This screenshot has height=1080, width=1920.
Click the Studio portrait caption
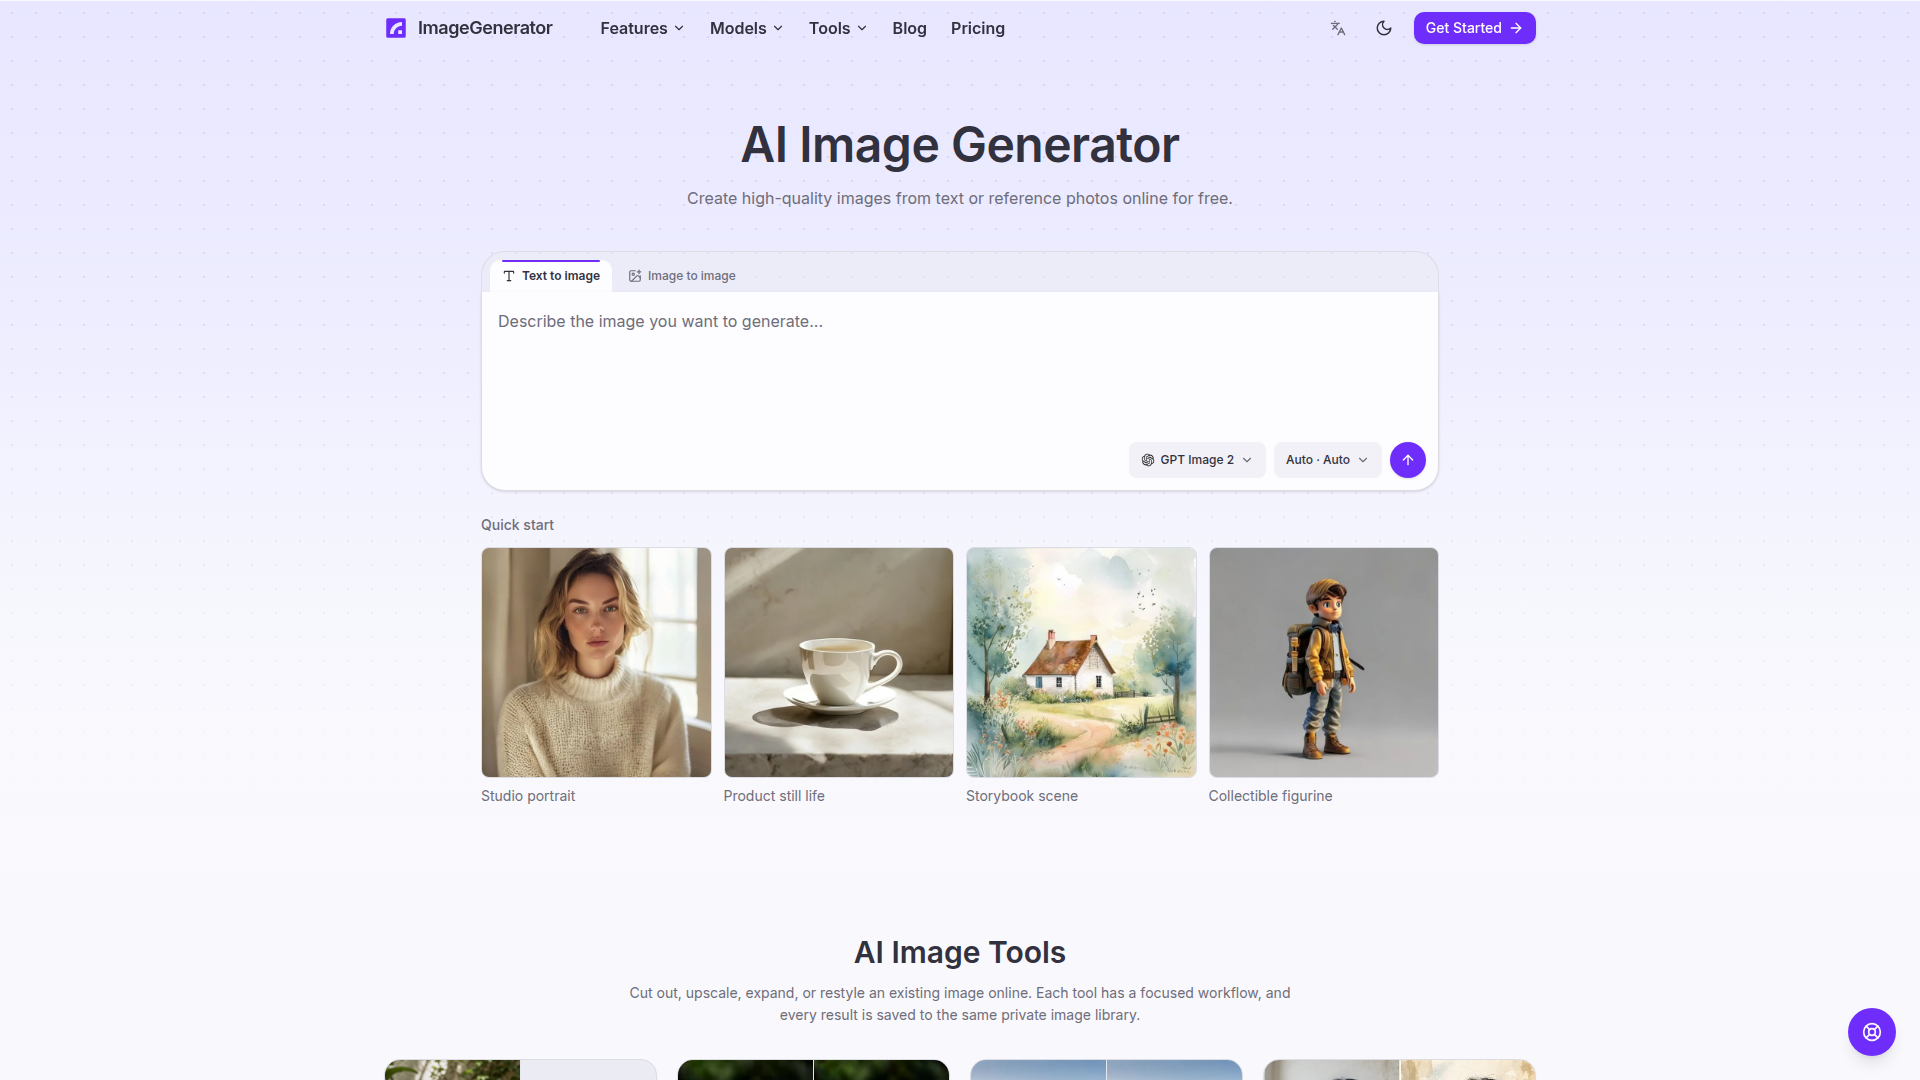(x=528, y=796)
